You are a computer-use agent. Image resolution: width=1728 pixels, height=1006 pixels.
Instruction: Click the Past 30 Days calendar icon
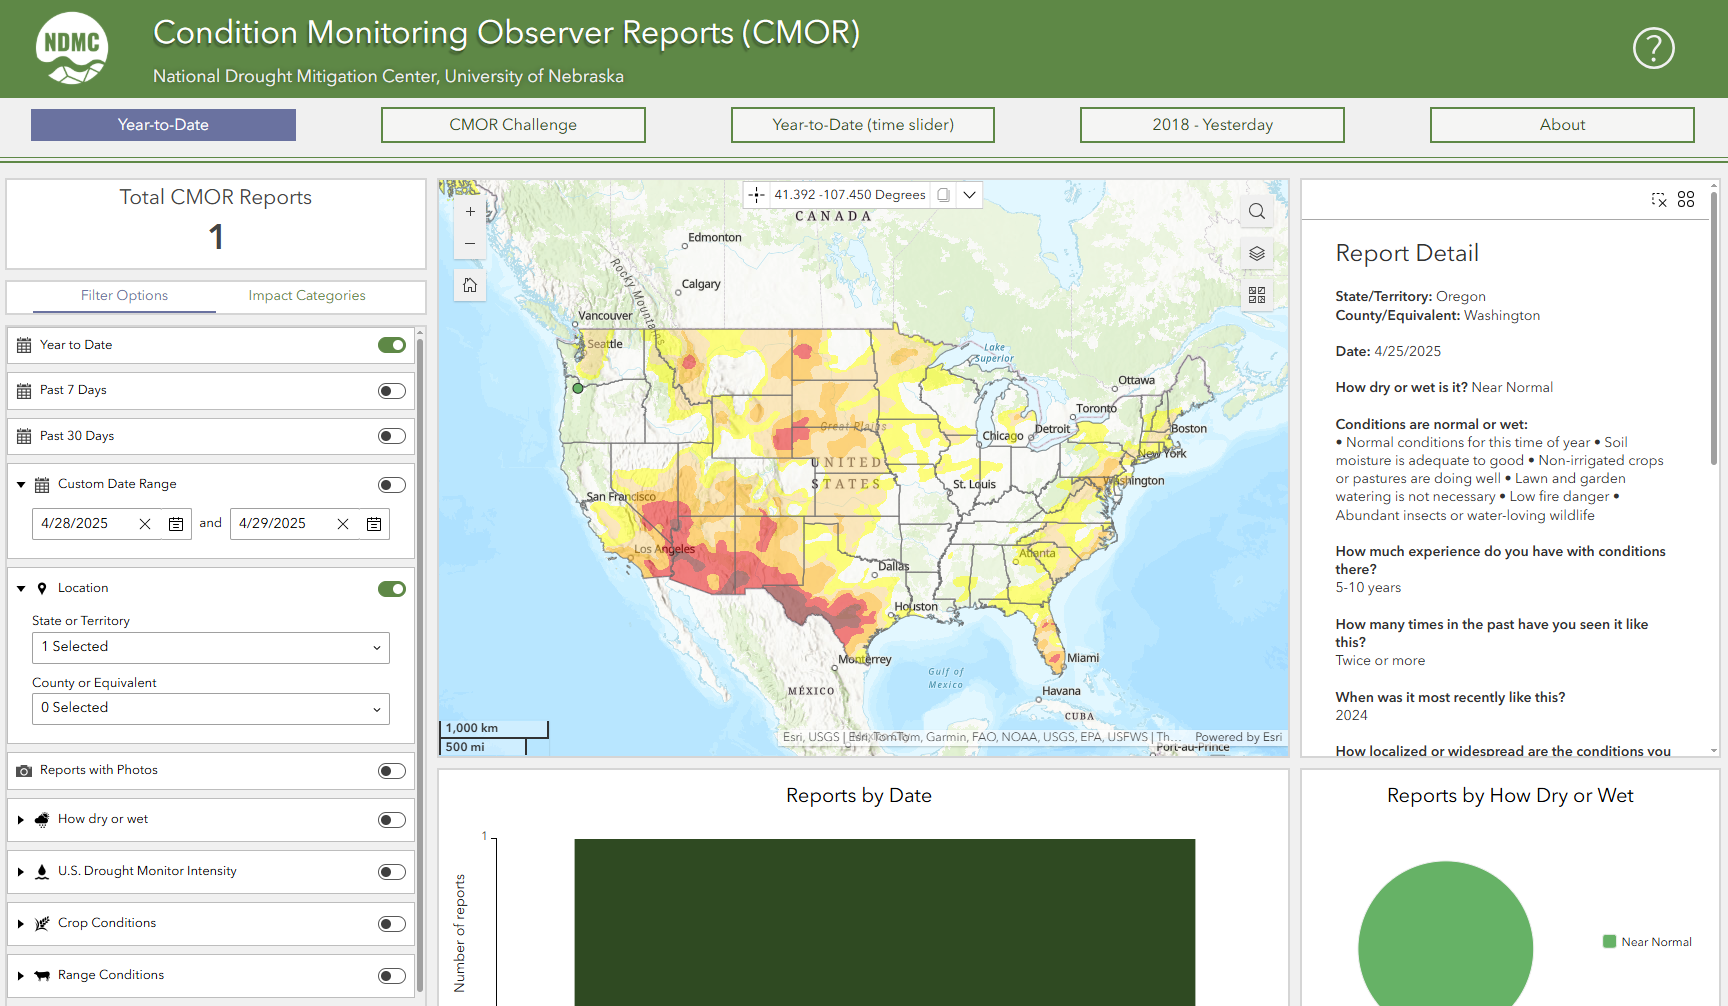pos(24,436)
